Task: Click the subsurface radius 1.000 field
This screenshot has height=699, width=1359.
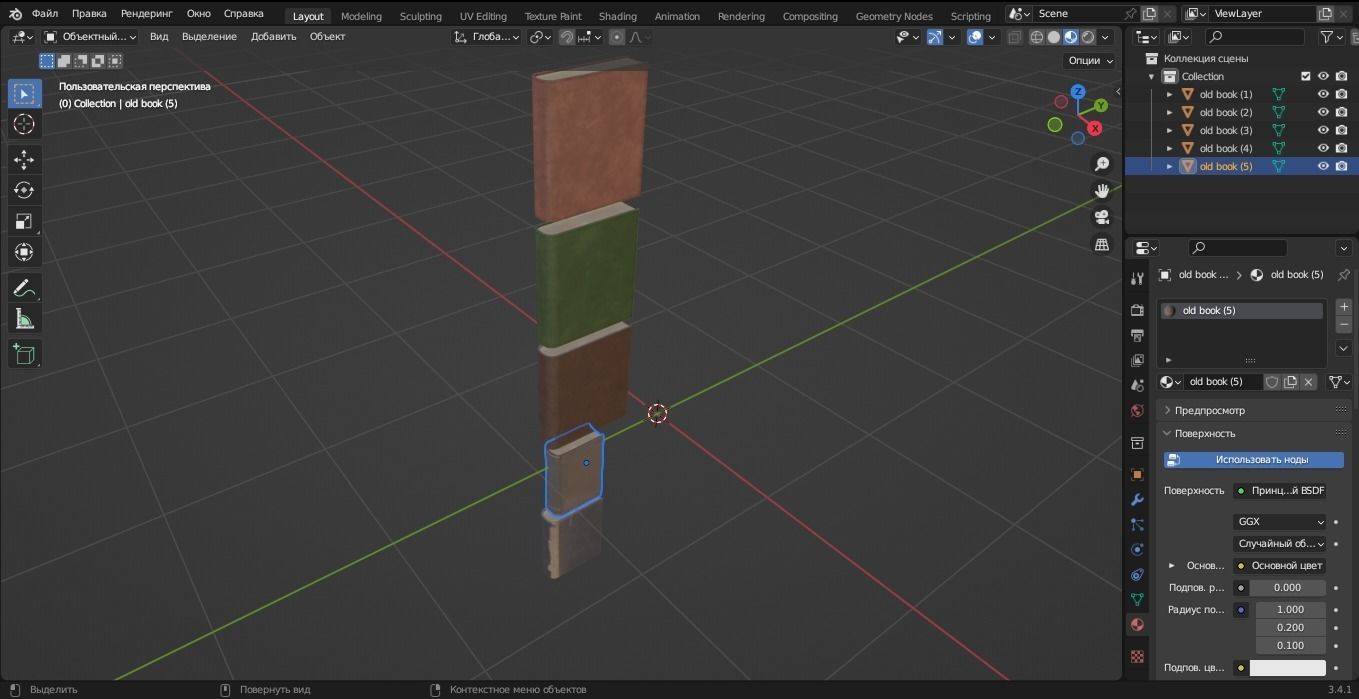Action: 1290,609
